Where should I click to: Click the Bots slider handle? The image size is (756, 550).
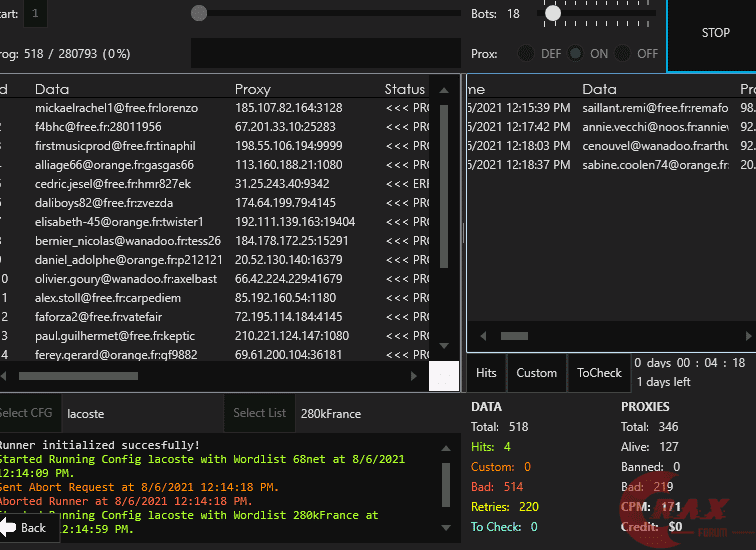[553, 14]
